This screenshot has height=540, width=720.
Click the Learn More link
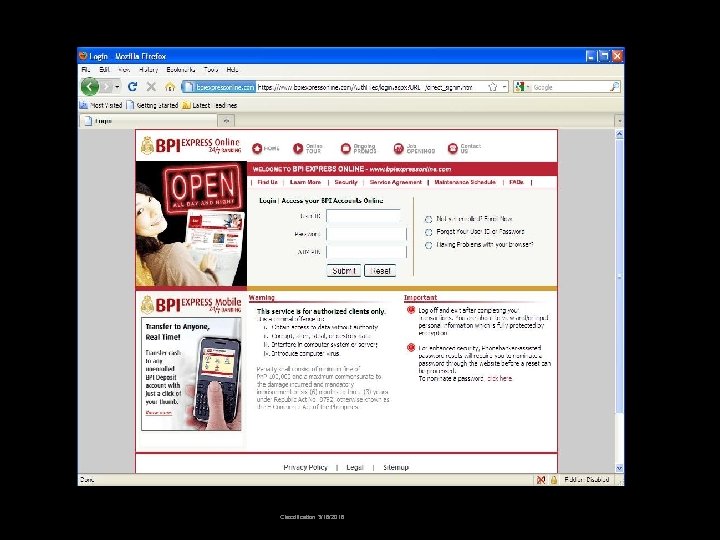305,182
